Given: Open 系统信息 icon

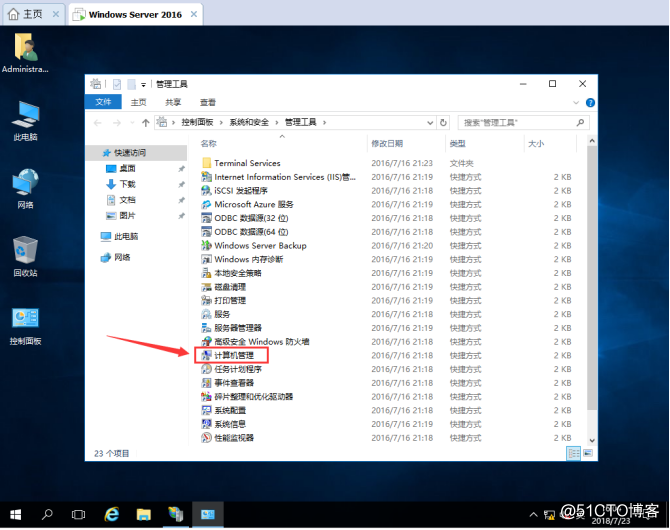Looking at the screenshot, I should 206,424.
